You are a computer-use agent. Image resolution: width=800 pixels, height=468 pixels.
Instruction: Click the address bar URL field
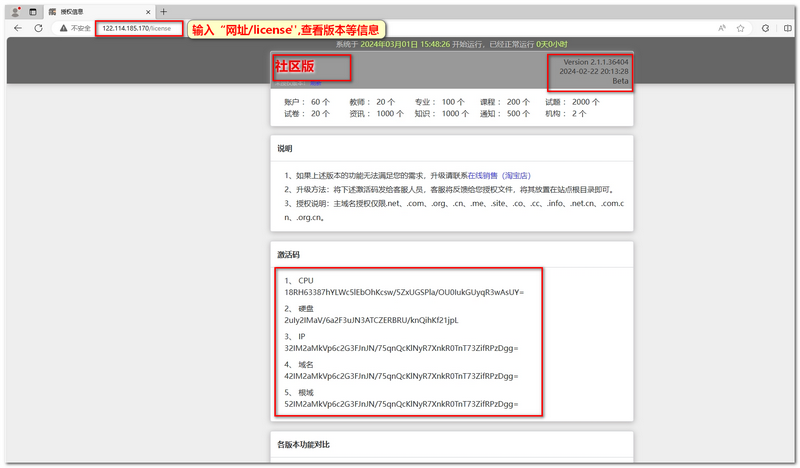click(140, 28)
